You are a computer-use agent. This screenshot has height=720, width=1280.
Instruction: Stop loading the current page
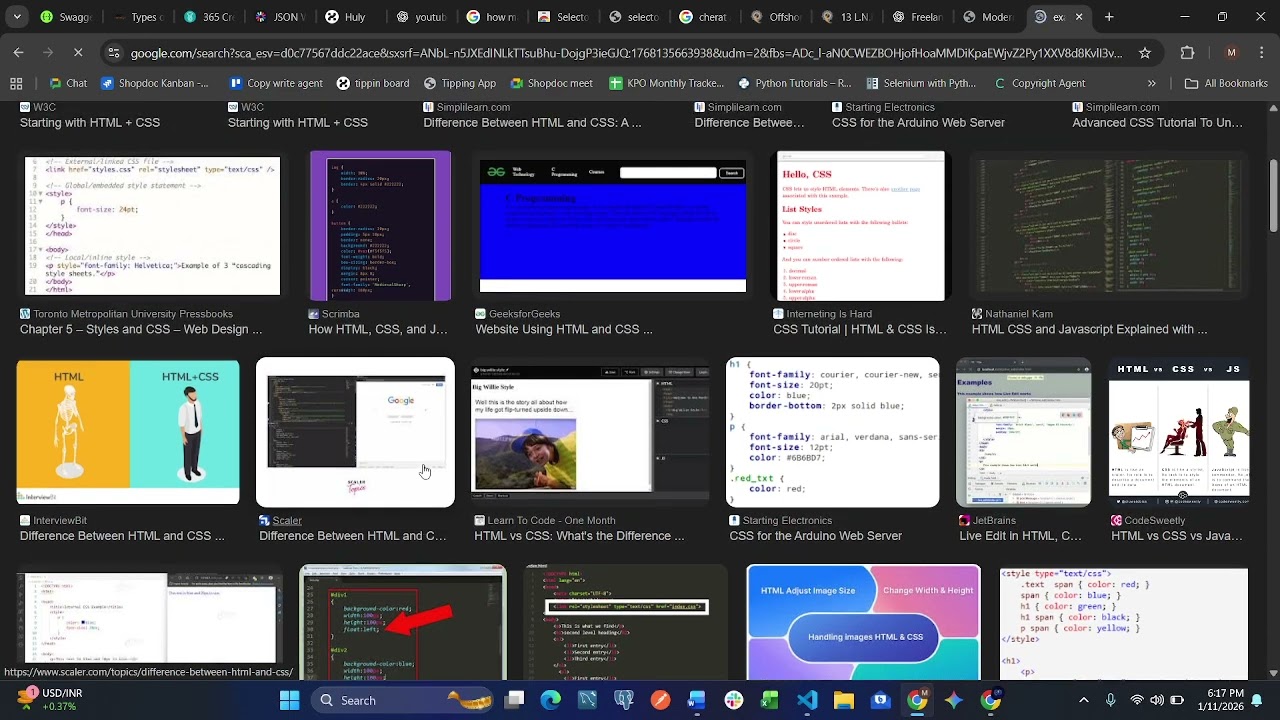(78, 53)
